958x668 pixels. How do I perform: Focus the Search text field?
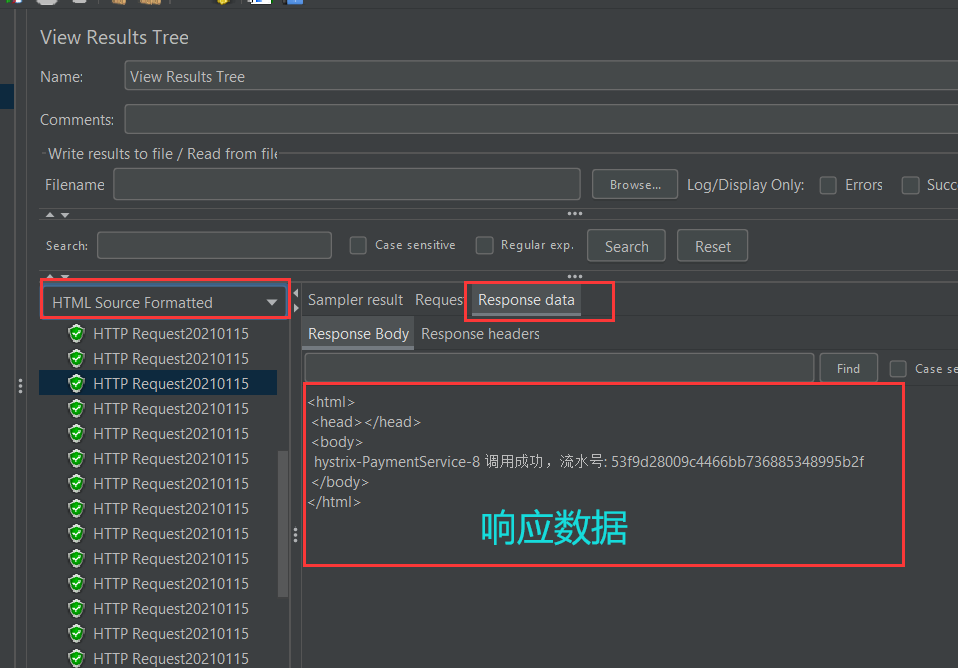(x=214, y=245)
